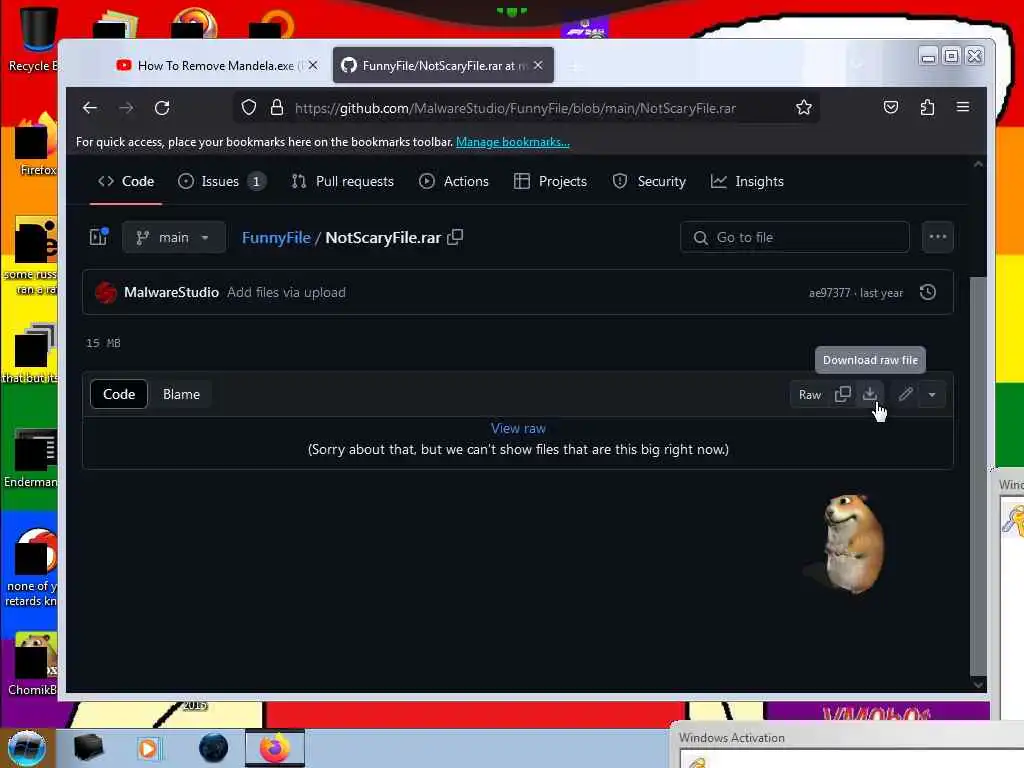
Task: Open the Security tab
Action: pyautogui.click(x=649, y=182)
